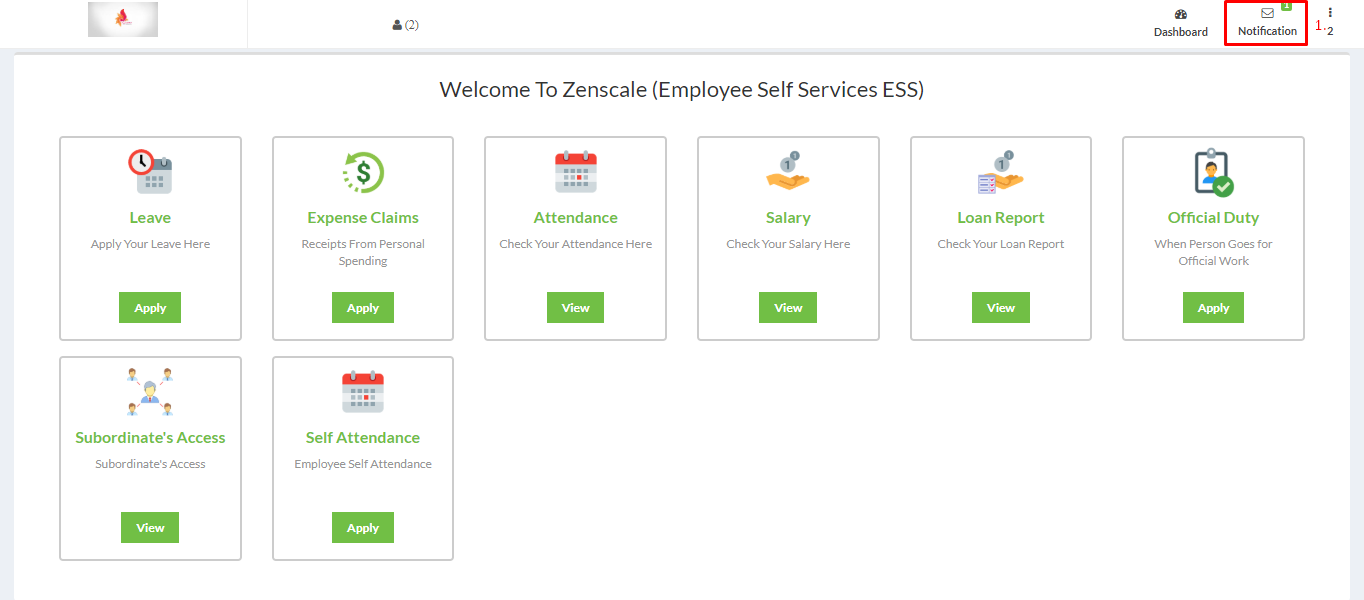Click the Attendance calendar icon
Screen dimensions: 1364x600
click(575, 172)
